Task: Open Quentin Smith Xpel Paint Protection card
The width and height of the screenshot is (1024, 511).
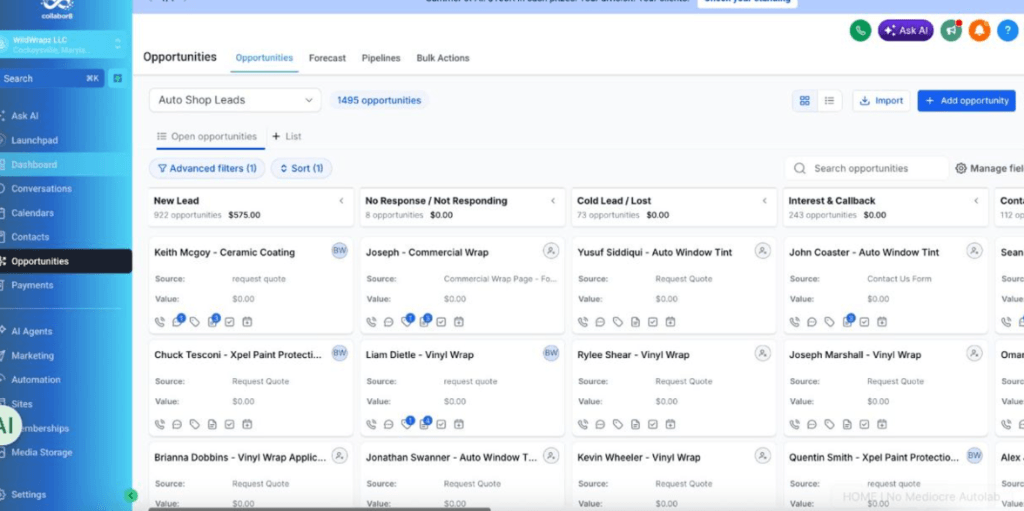Action: 874,457
